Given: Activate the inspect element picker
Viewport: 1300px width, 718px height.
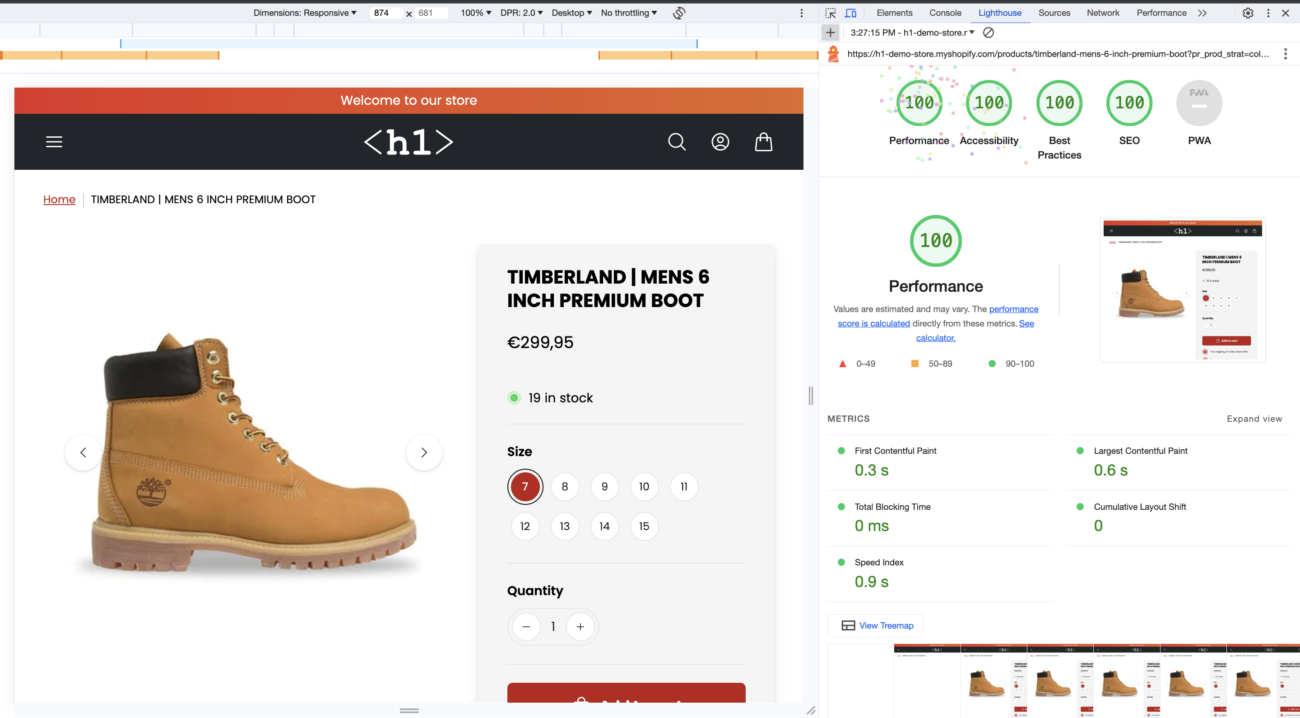Looking at the screenshot, I should 831,13.
